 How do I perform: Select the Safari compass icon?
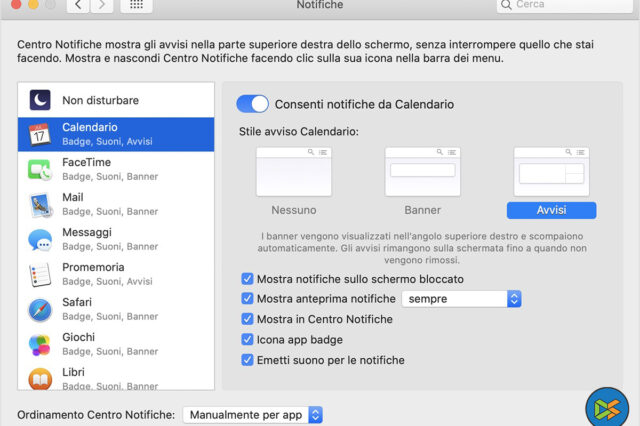tap(40, 310)
